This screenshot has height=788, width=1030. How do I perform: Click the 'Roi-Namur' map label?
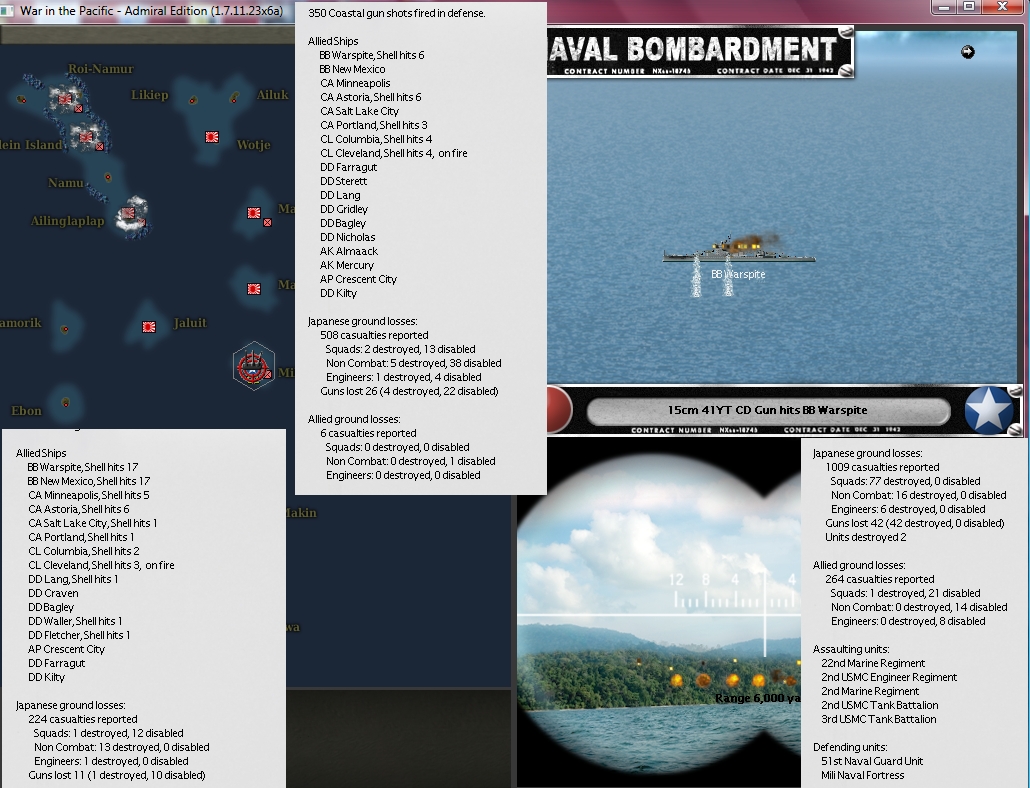[101, 69]
